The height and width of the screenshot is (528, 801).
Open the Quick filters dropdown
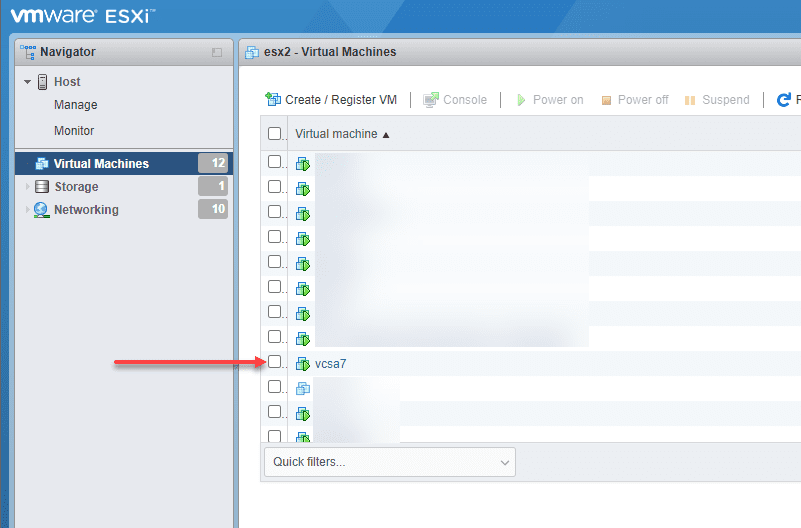pyautogui.click(x=390, y=462)
